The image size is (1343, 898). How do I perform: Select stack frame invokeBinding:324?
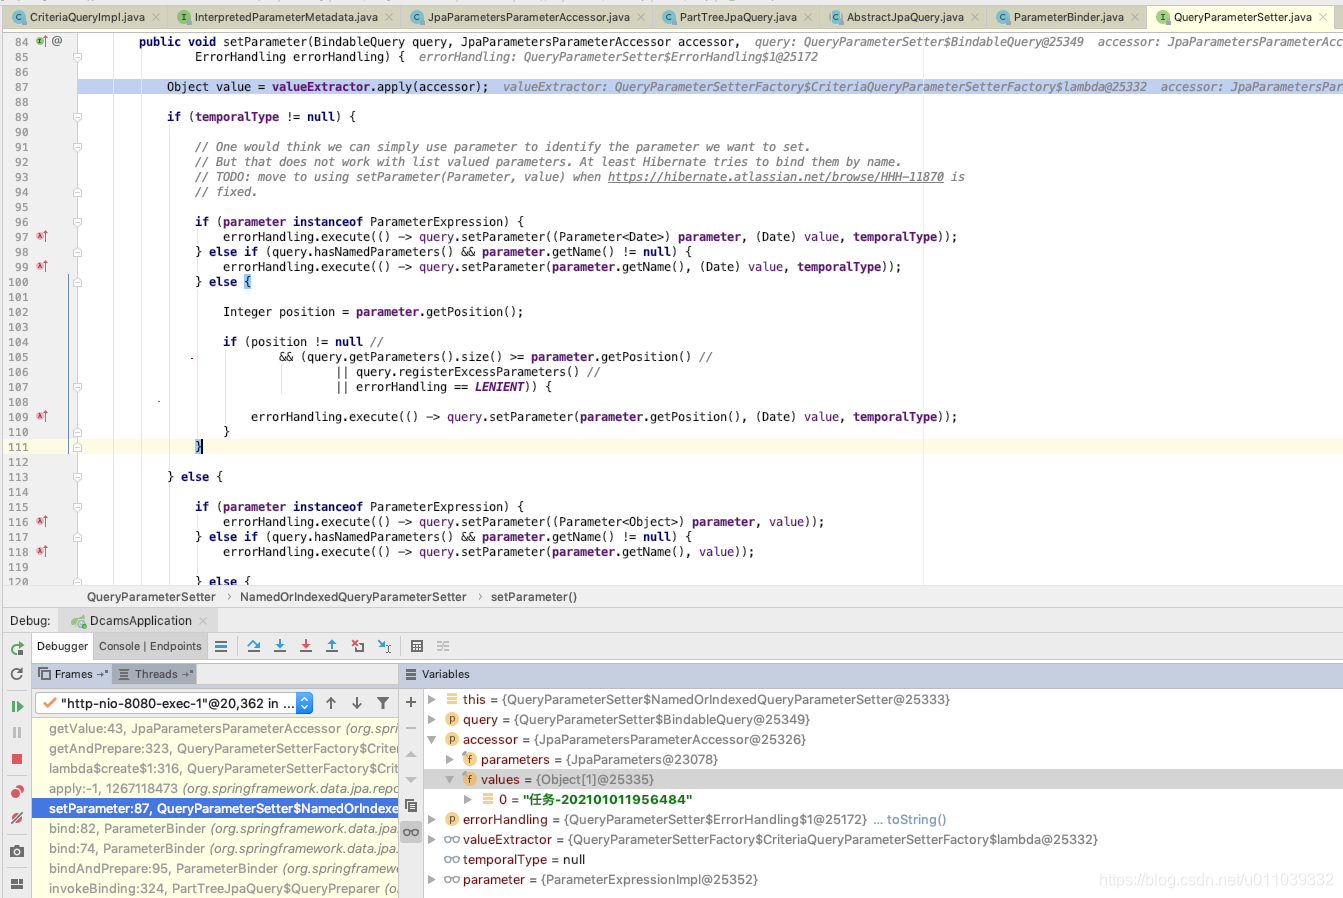pos(215,888)
